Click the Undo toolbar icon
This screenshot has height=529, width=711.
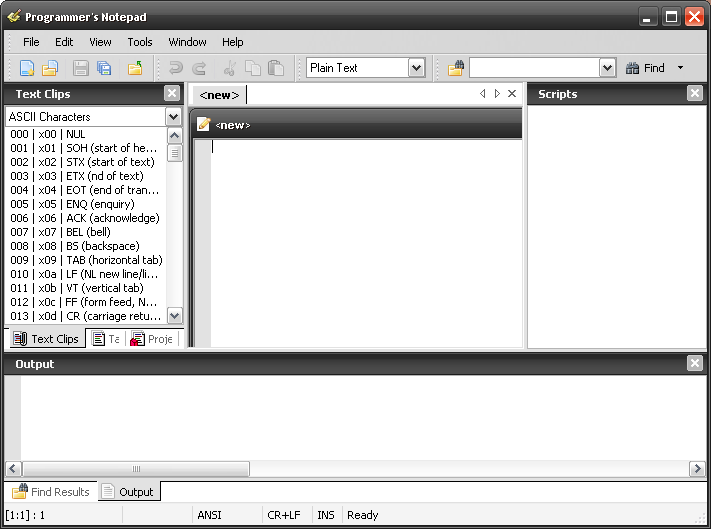pyautogui.click(x=176, y=68)
